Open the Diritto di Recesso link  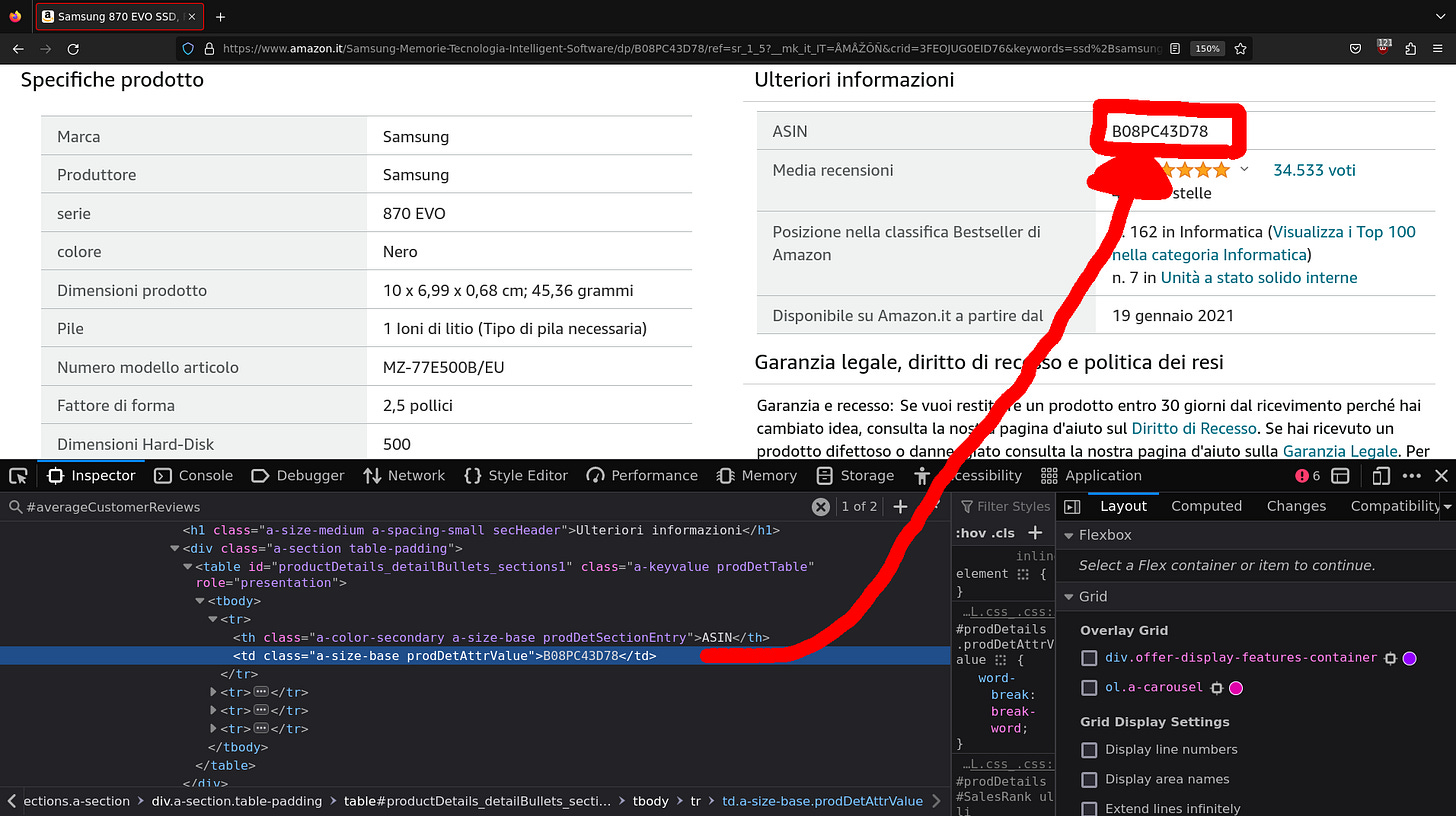1193,429
